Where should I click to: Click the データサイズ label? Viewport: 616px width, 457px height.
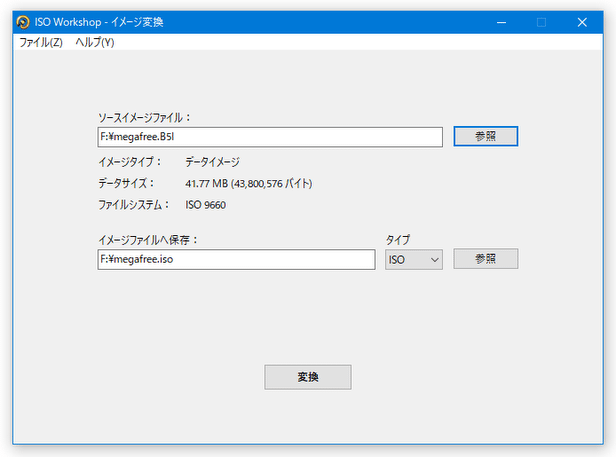click(x=127, y=184)
